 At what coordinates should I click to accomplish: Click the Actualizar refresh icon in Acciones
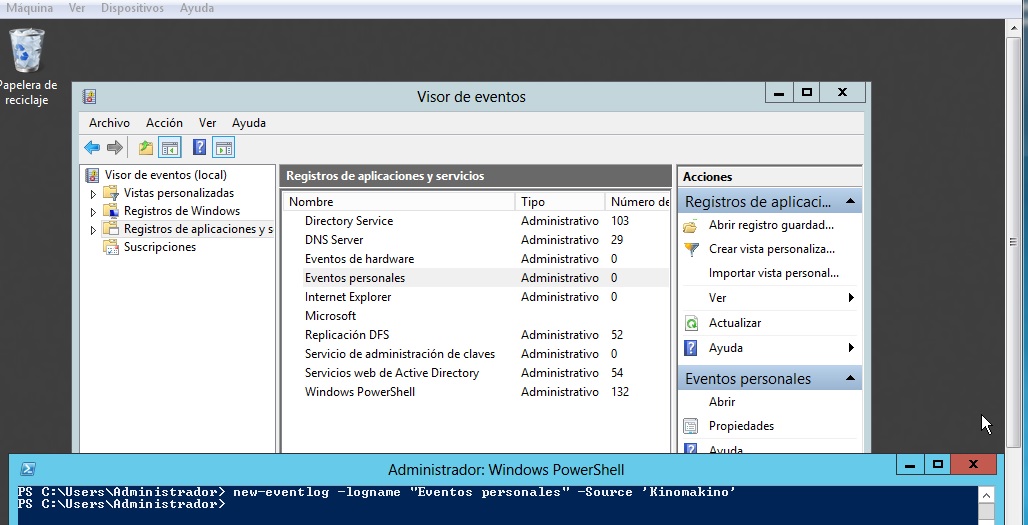point(690,323)
